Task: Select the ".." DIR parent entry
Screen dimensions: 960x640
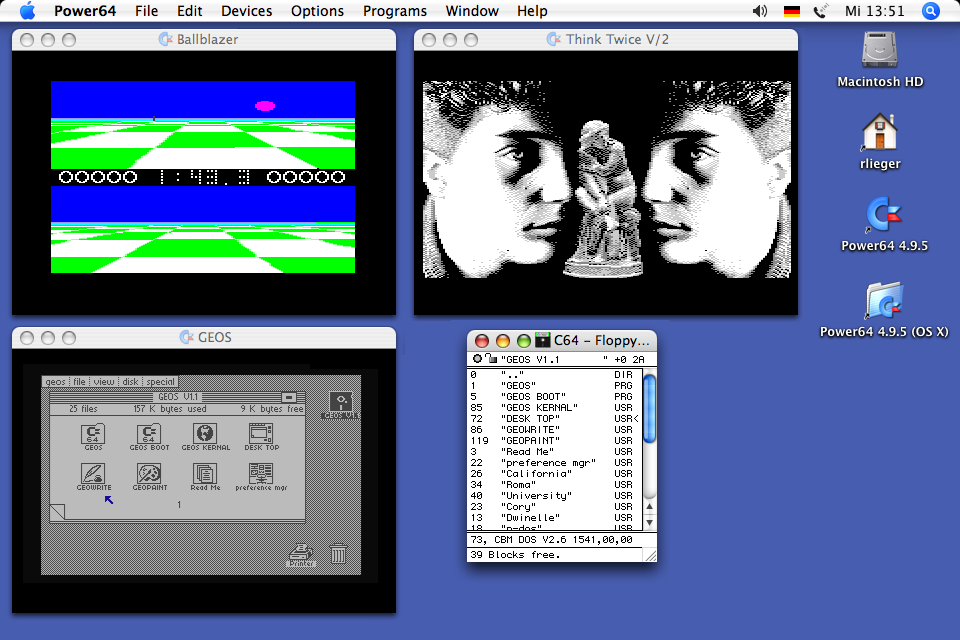Action: click(x=555, y=374)
